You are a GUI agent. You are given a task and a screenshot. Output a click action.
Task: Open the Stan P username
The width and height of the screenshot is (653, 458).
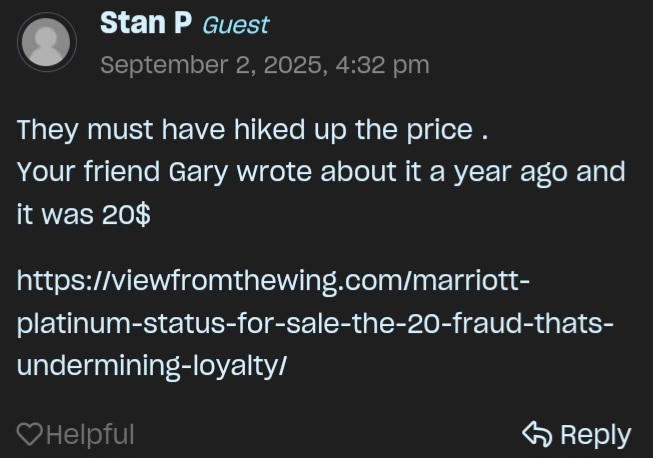click(x=146, y=24)
